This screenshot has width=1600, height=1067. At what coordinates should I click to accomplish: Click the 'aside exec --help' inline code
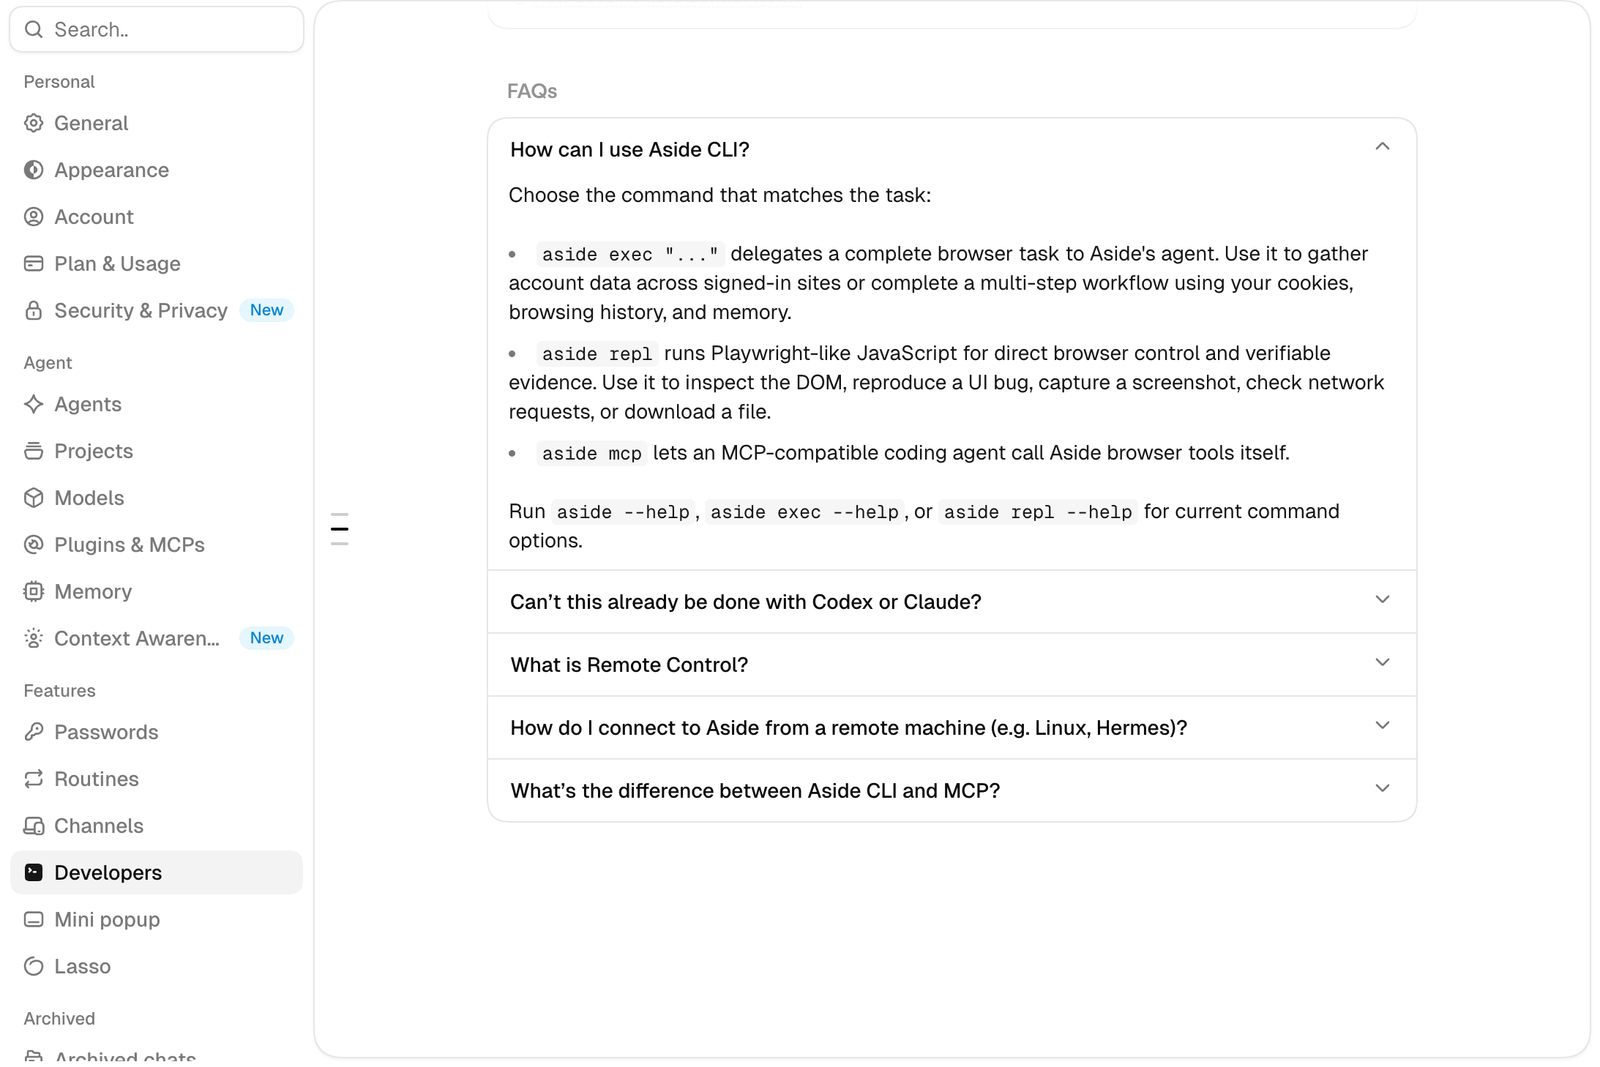pos(804,512)
